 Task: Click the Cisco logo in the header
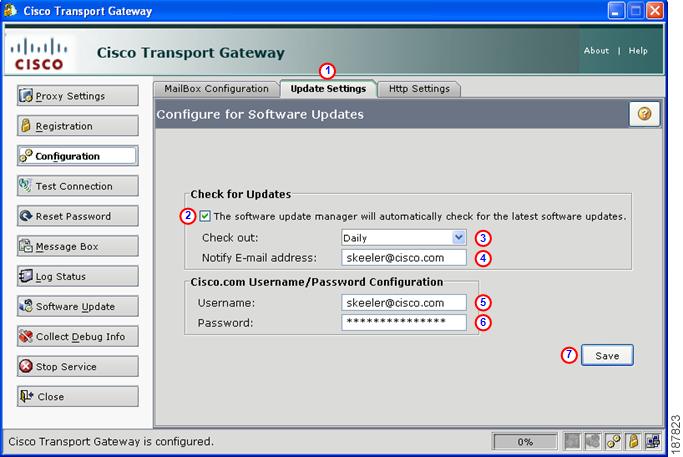(39, 54)
